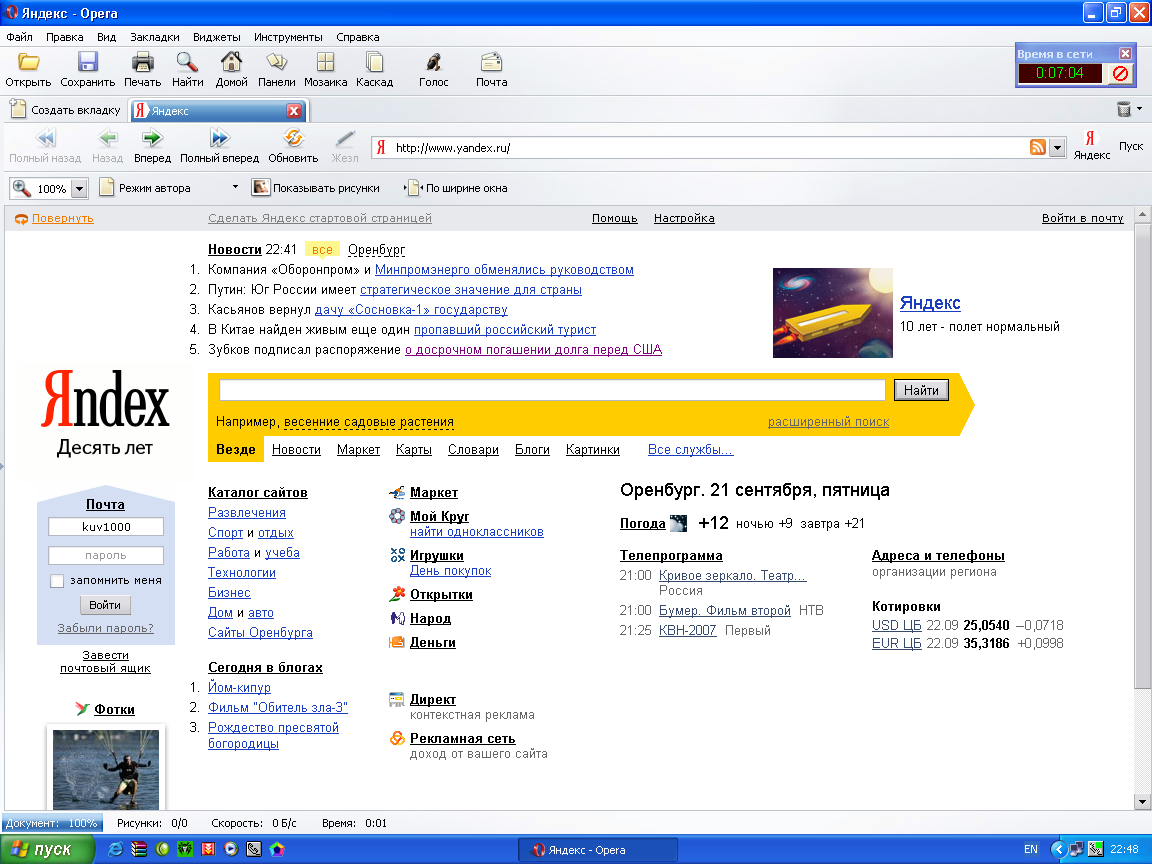Toggle Режим автора author mode
The height and width of the screenshot is (864, 1152).
pyautogui.click(x=145, y=188)
